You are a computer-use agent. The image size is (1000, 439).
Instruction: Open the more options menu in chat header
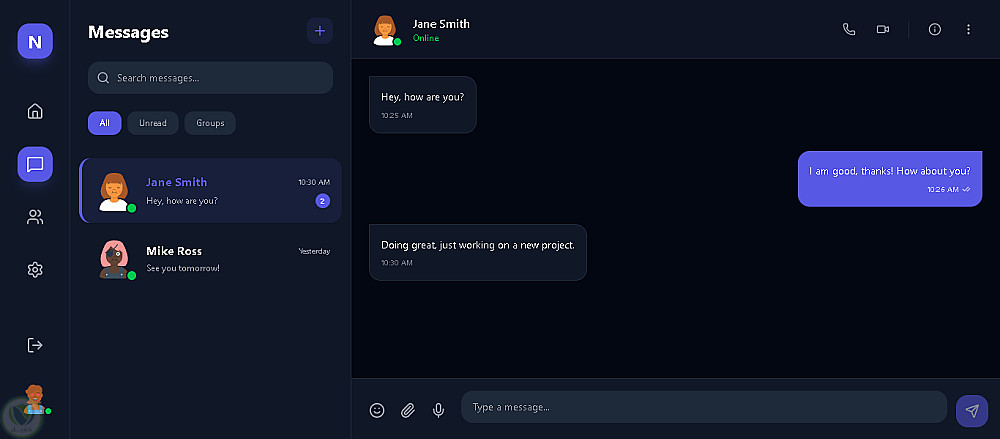[x=968, y=29]
